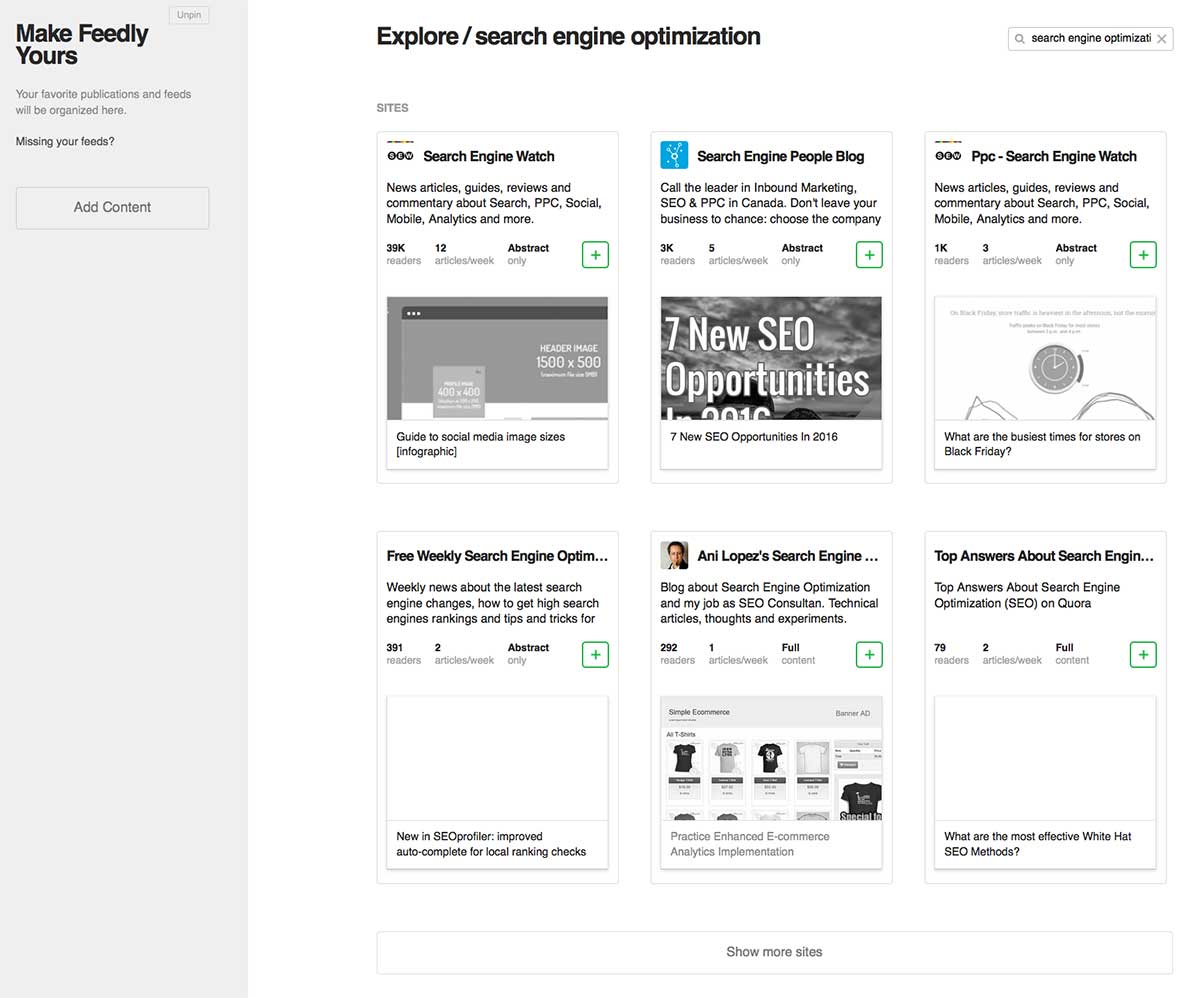Clear the search box with X icon
Viewport: 1200px width, 998px height.
(x=1161, y=39)
